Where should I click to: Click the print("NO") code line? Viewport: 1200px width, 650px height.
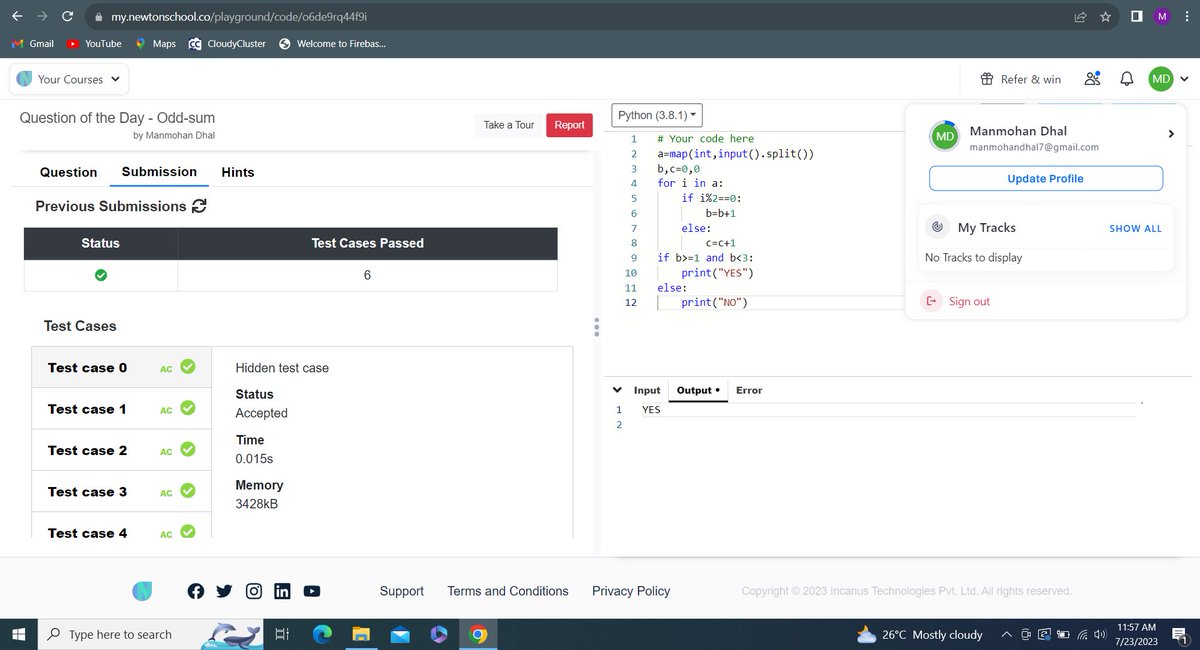(715, 302)
